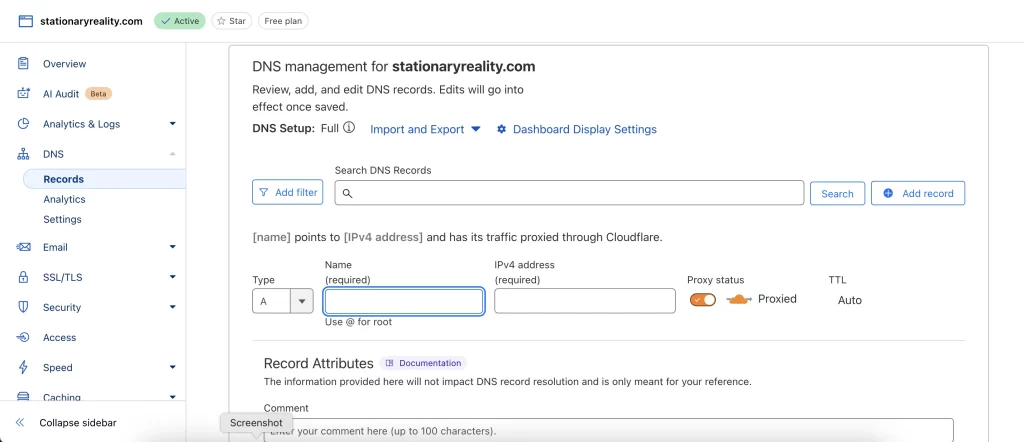Click the plus icon on Add record

coord(888,193)
